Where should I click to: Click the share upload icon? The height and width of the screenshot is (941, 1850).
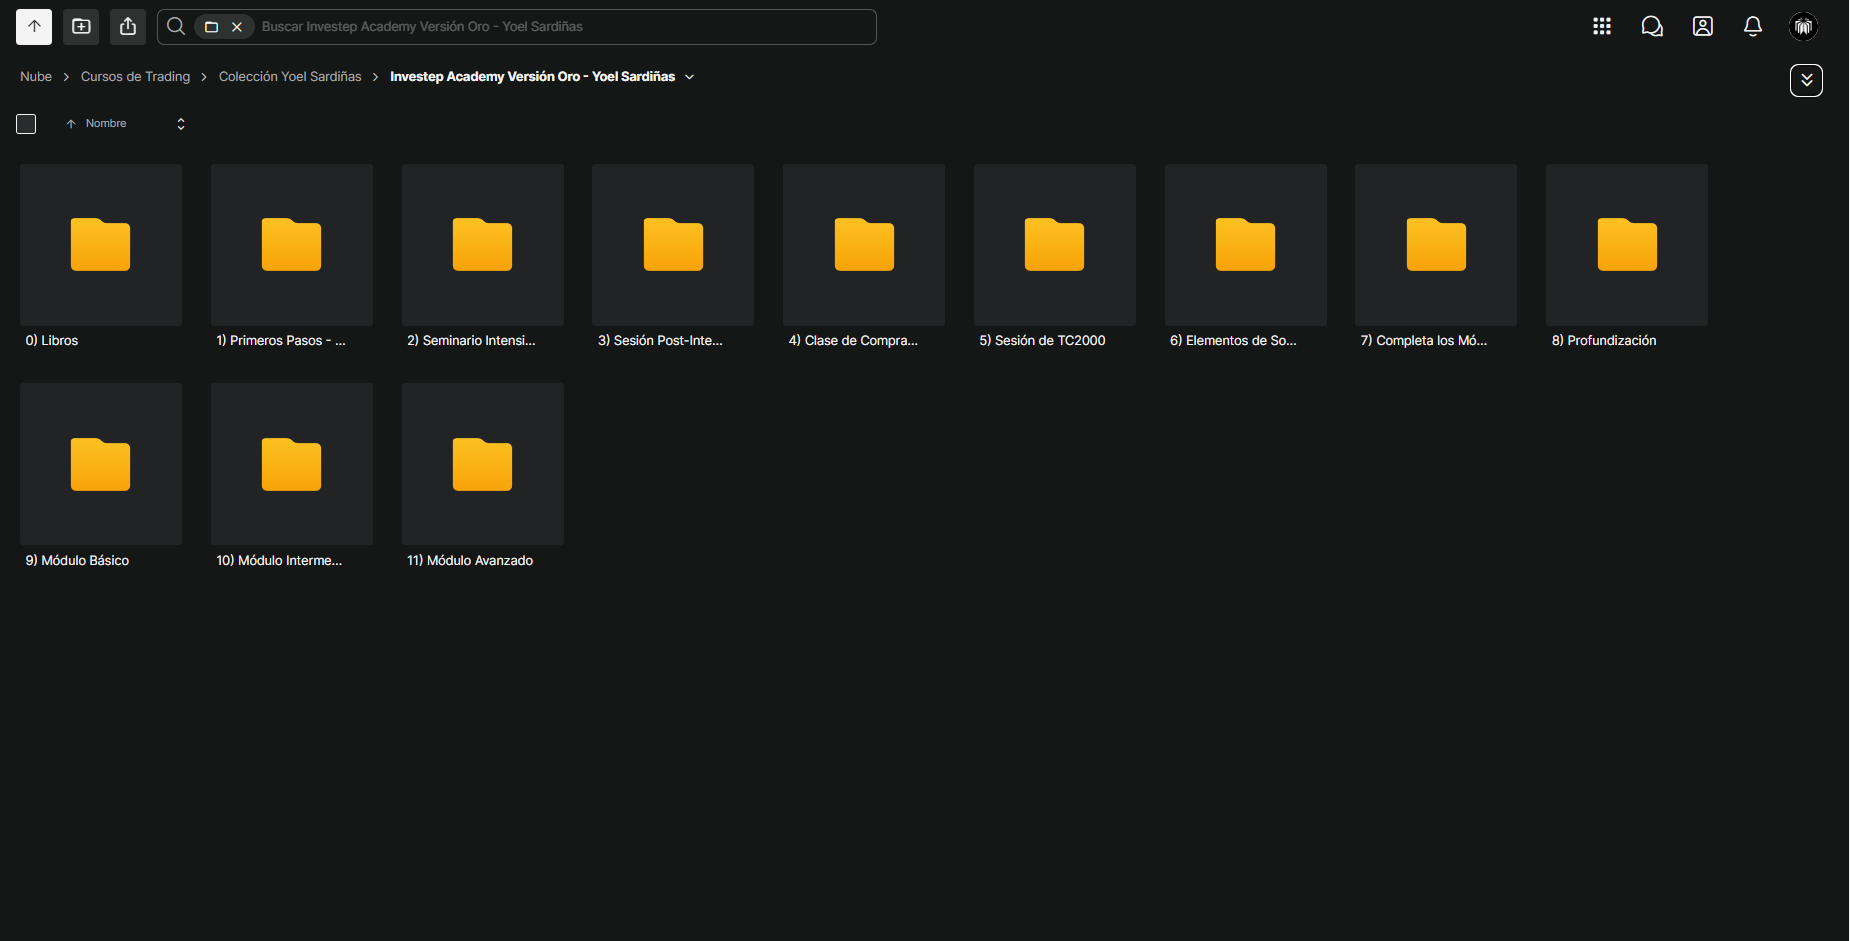[128, 27]
